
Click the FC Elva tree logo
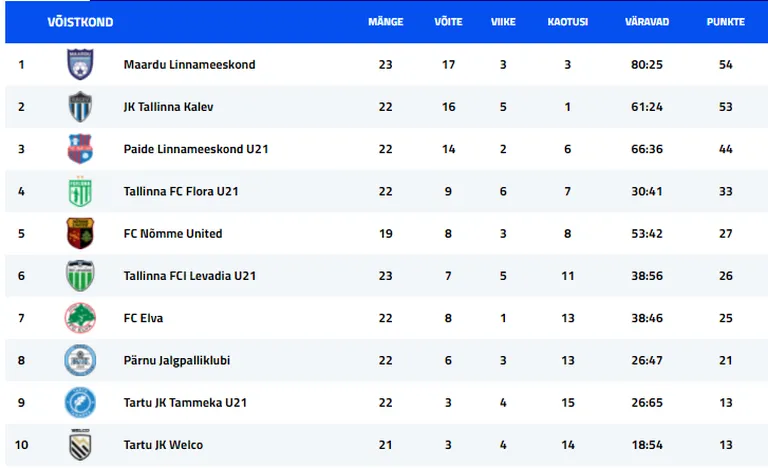[x=80, y=318]
